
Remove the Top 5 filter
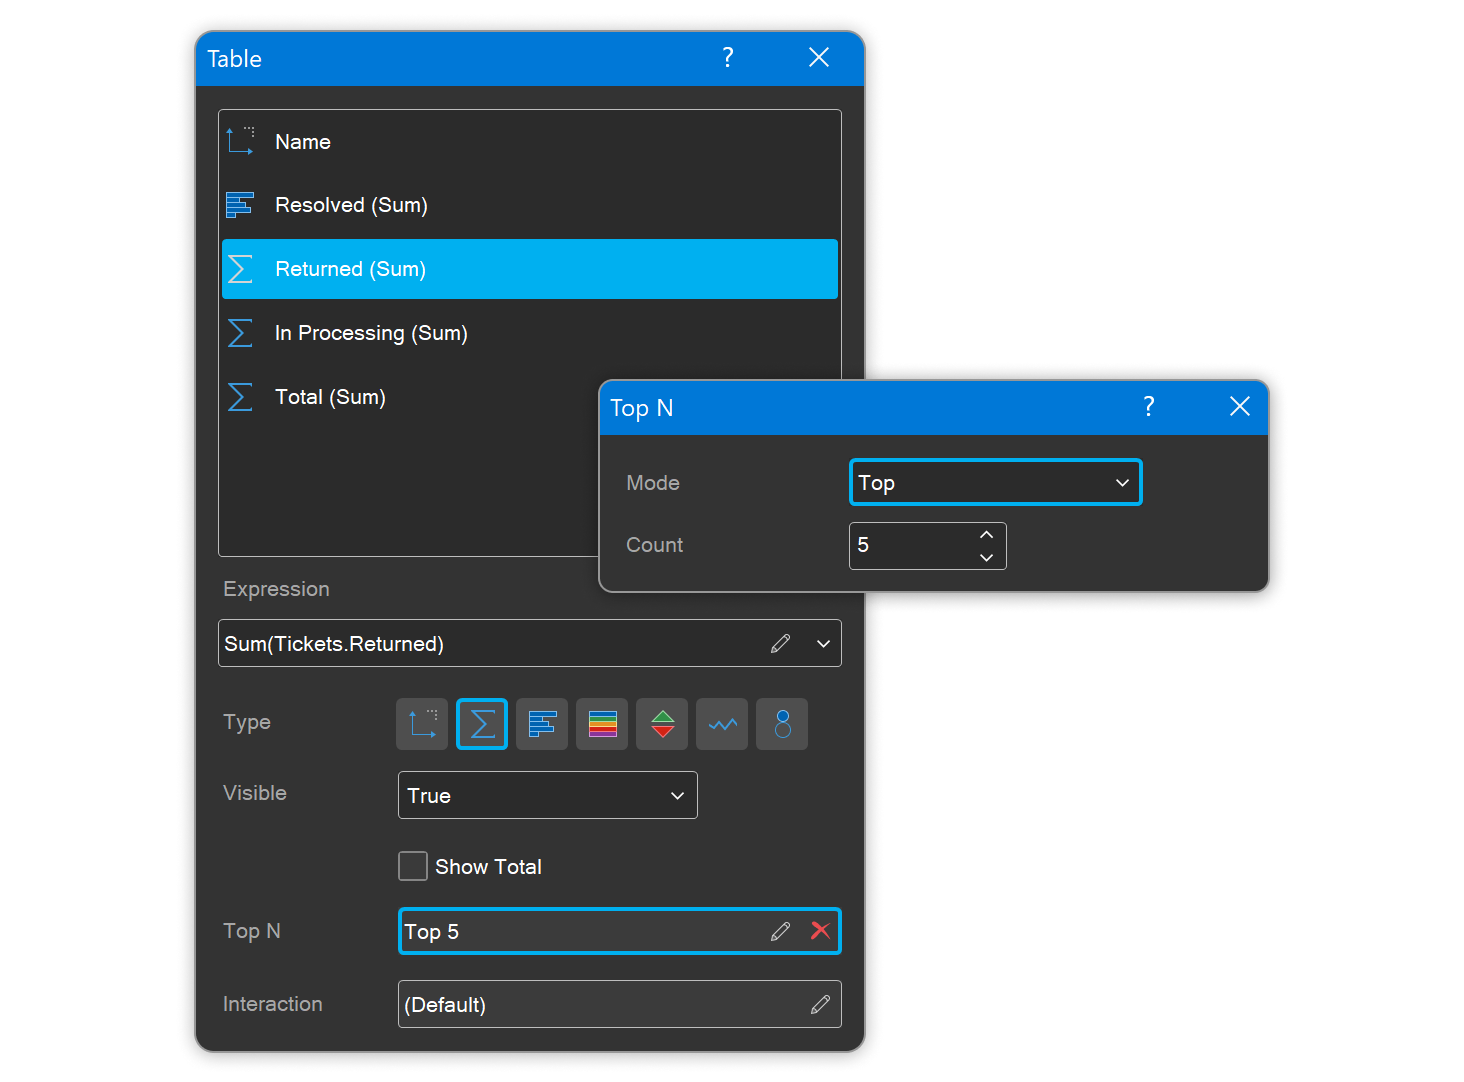pos(820,931)
